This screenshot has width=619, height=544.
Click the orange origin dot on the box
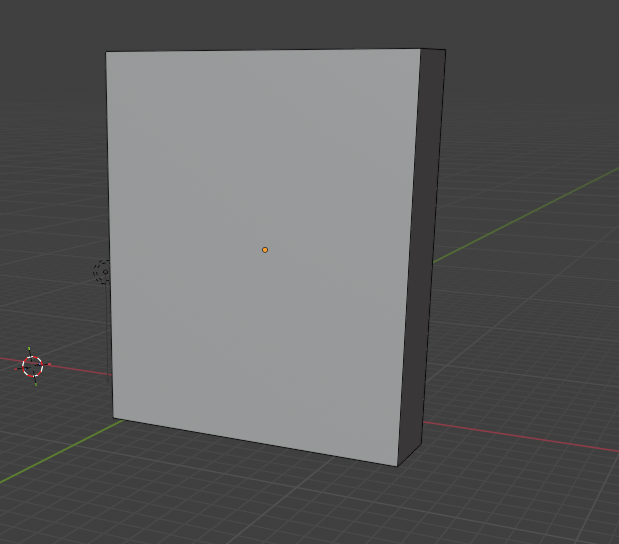(x=265, y=250)
